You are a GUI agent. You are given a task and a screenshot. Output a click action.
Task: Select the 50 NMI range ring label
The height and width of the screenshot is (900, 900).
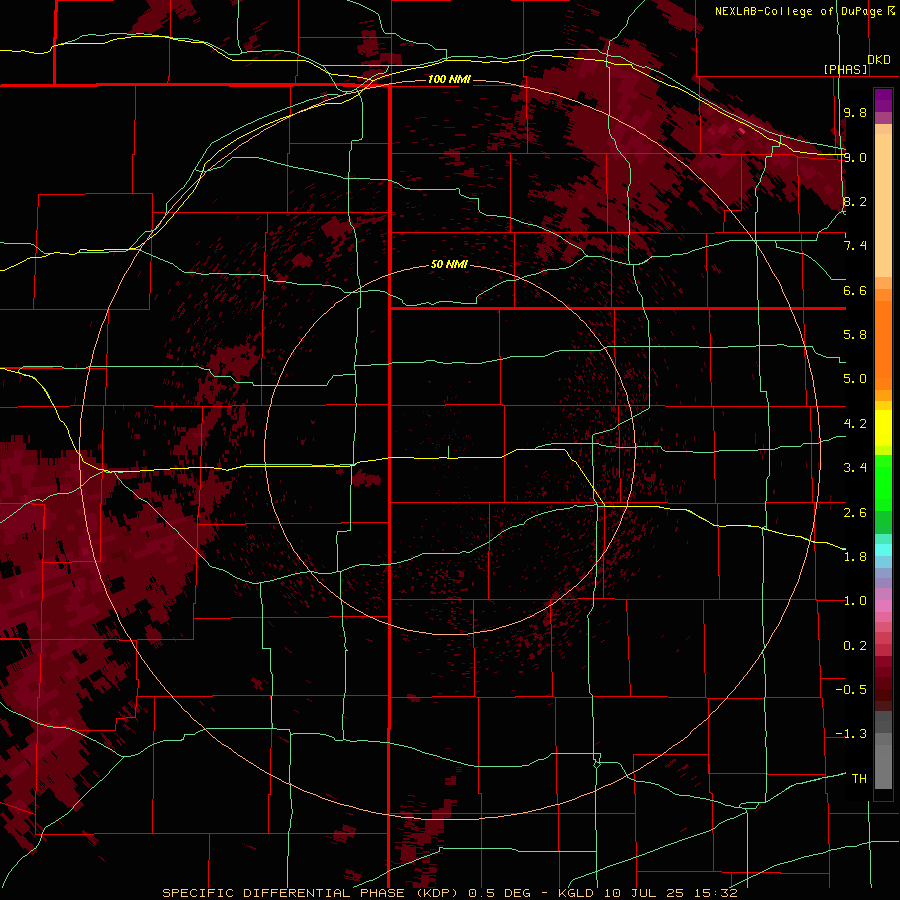click(449, 264)
